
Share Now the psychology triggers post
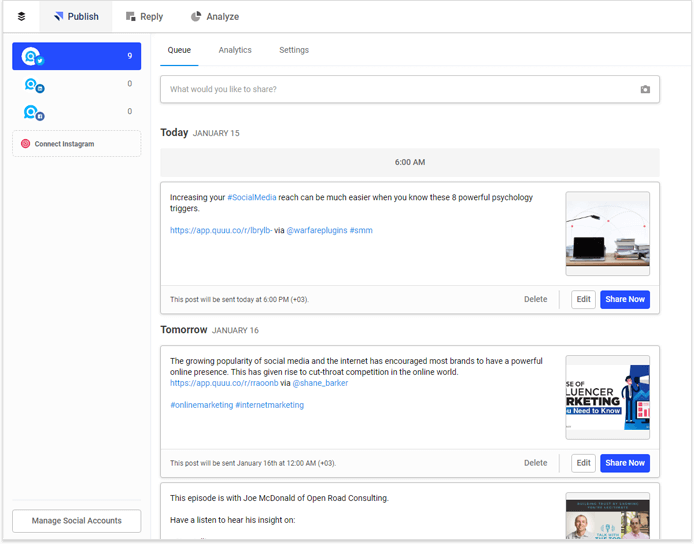pos(625,299)
